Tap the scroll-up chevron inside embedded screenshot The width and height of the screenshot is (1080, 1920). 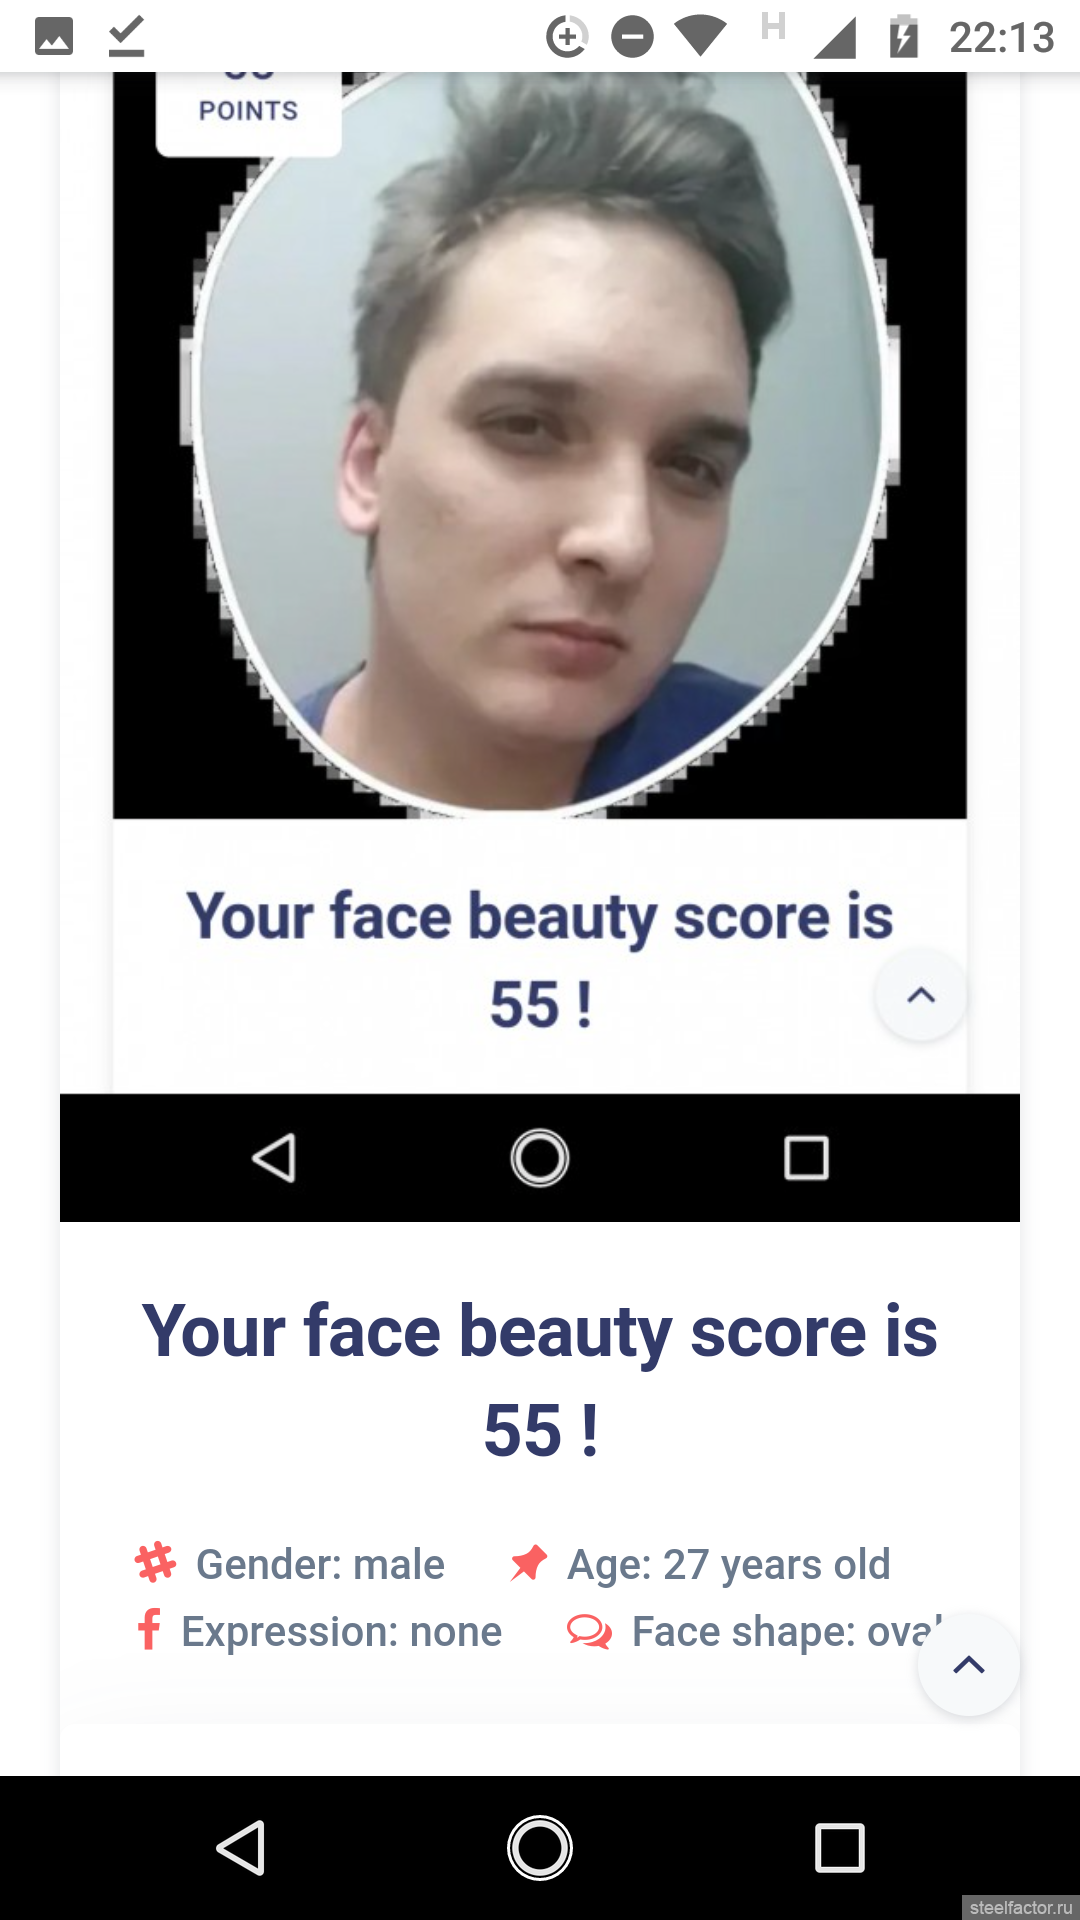(x=921, y=995)
